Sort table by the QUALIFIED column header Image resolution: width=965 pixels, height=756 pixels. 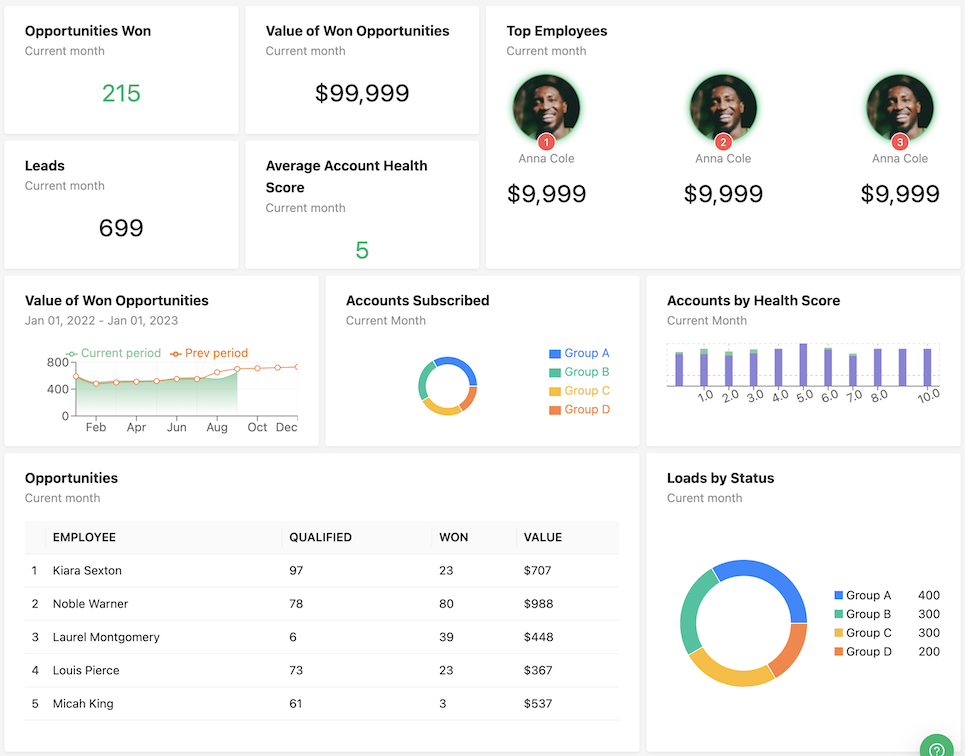click(320, 537)
